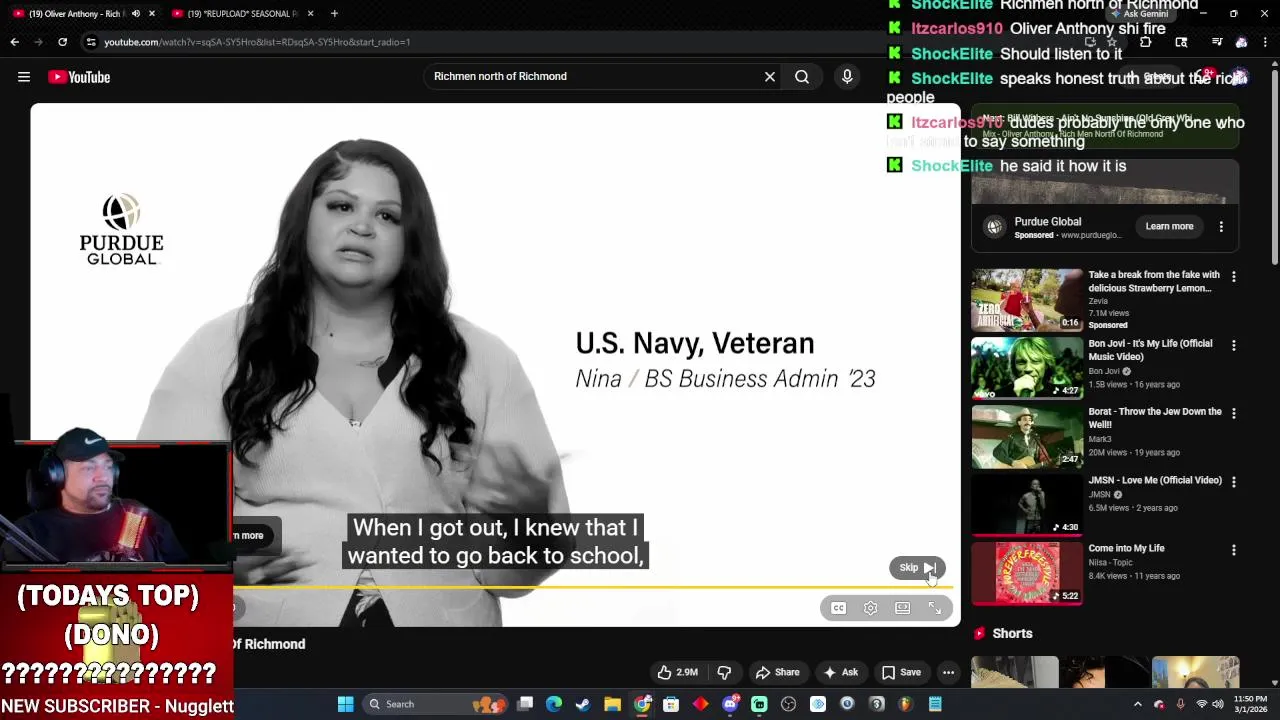Open the Borat Throw the Jew thumbnail
The image size is (1280, 720).
tap(1027, 436)
